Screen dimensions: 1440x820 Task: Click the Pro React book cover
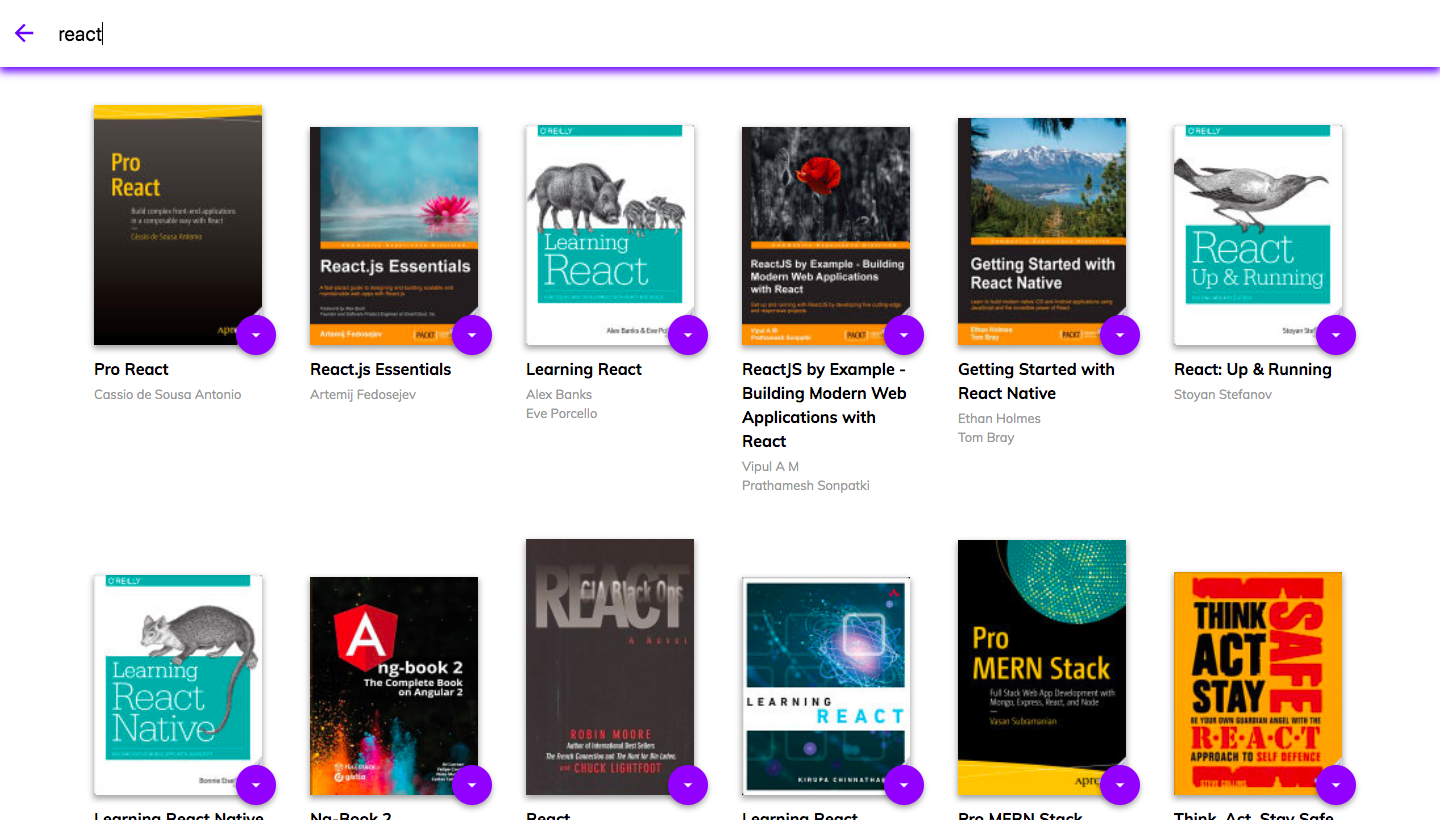[178, 225]
